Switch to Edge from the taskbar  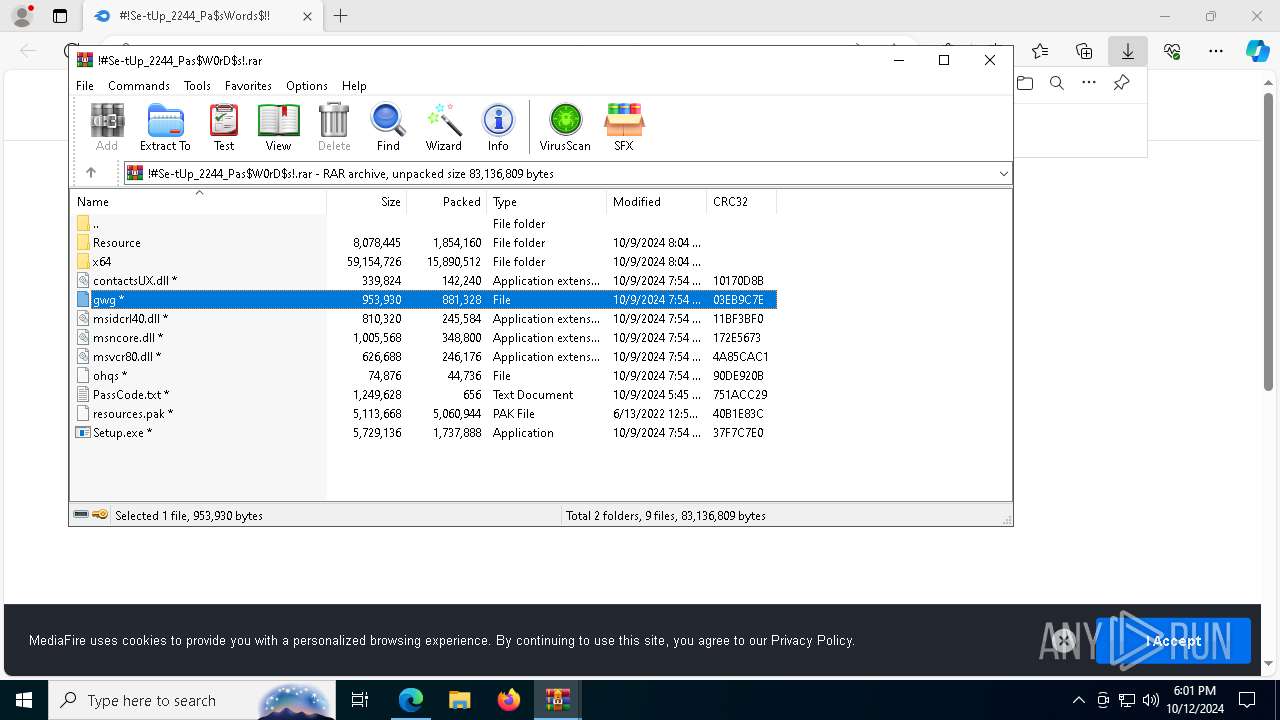(411, 700)
